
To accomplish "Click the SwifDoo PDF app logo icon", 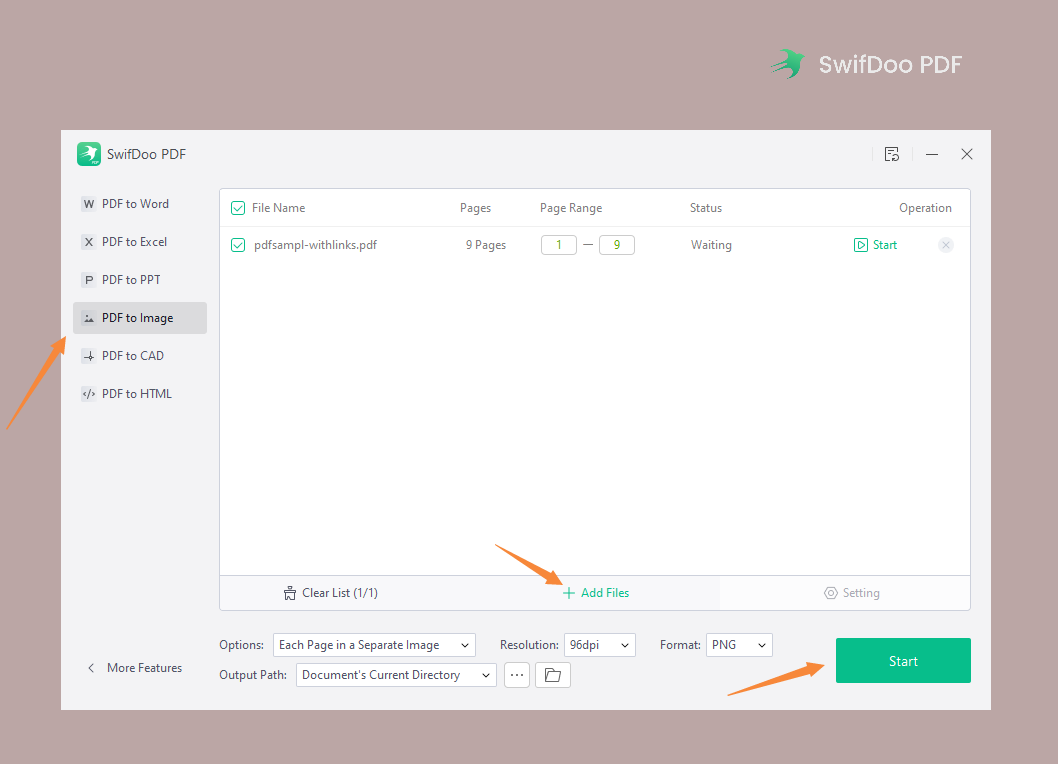I will tap(88, 154).
